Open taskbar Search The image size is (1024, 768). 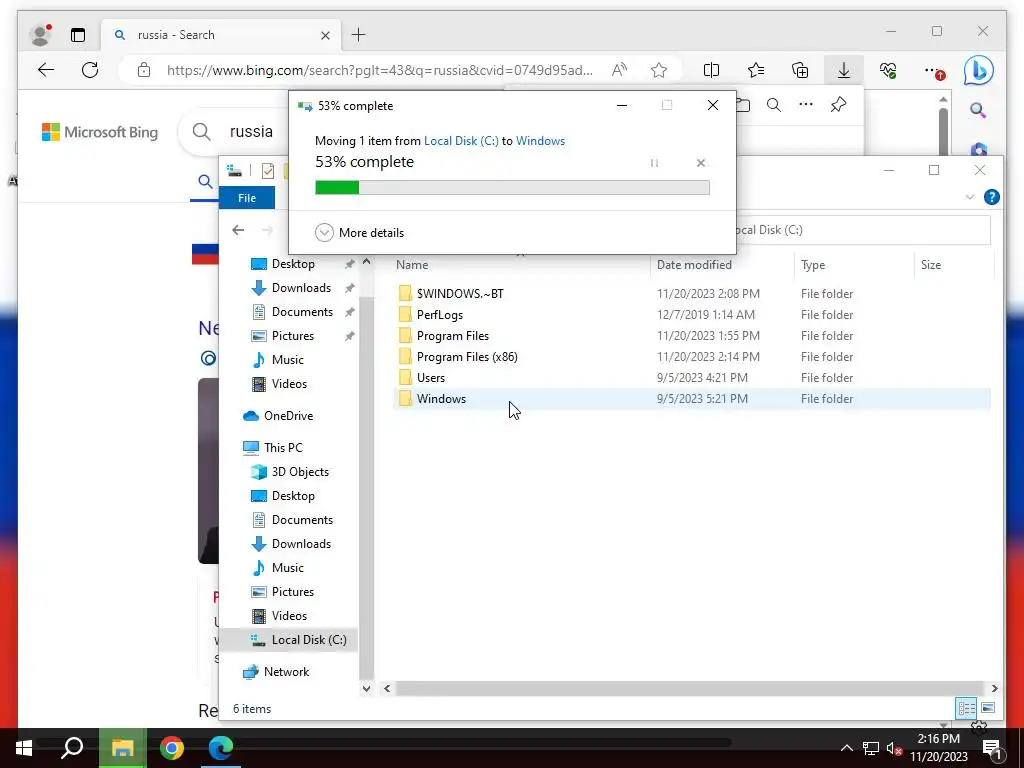(x=72, y=748)
